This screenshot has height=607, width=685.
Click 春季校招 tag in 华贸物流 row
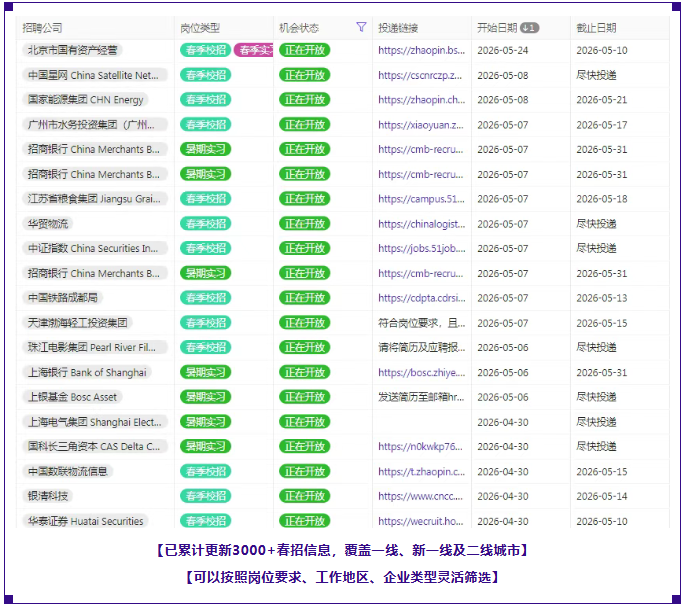[206, 224]
